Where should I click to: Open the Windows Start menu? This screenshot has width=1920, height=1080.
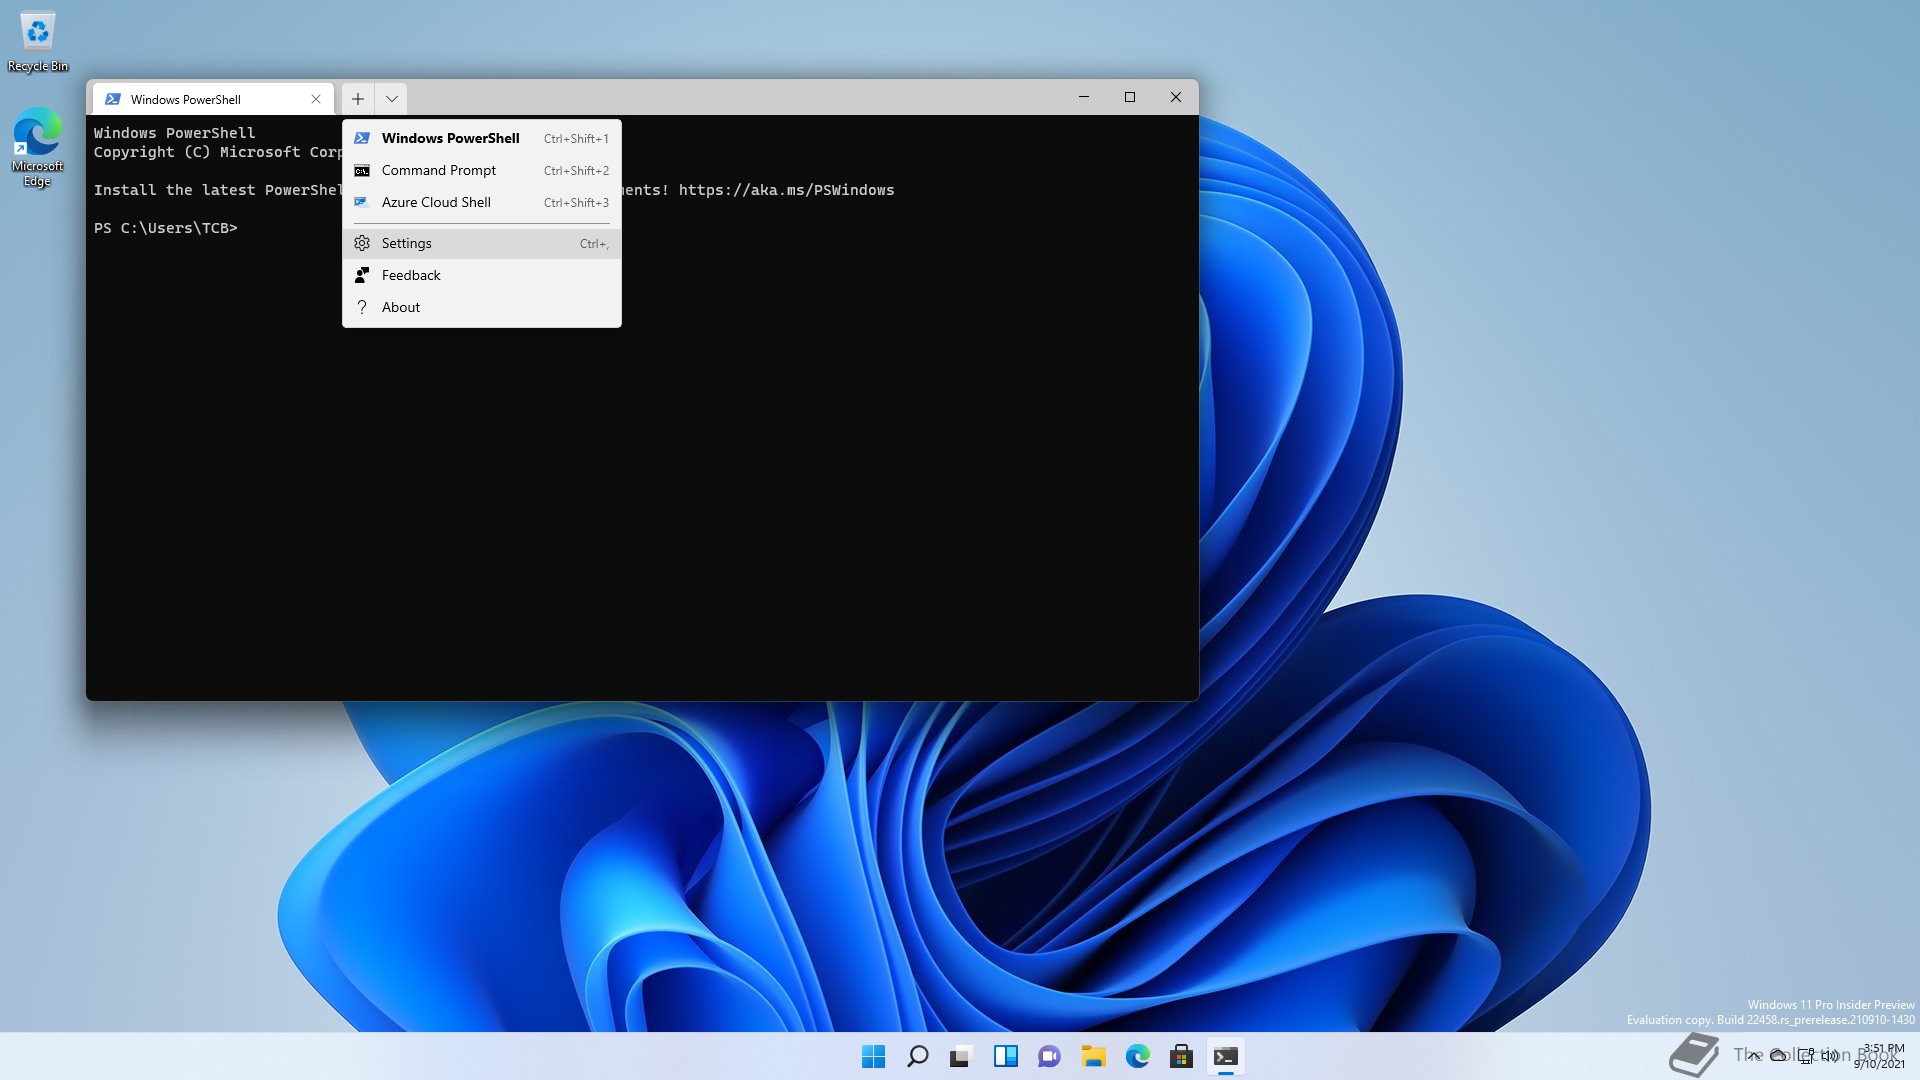tap(873, 1056)
